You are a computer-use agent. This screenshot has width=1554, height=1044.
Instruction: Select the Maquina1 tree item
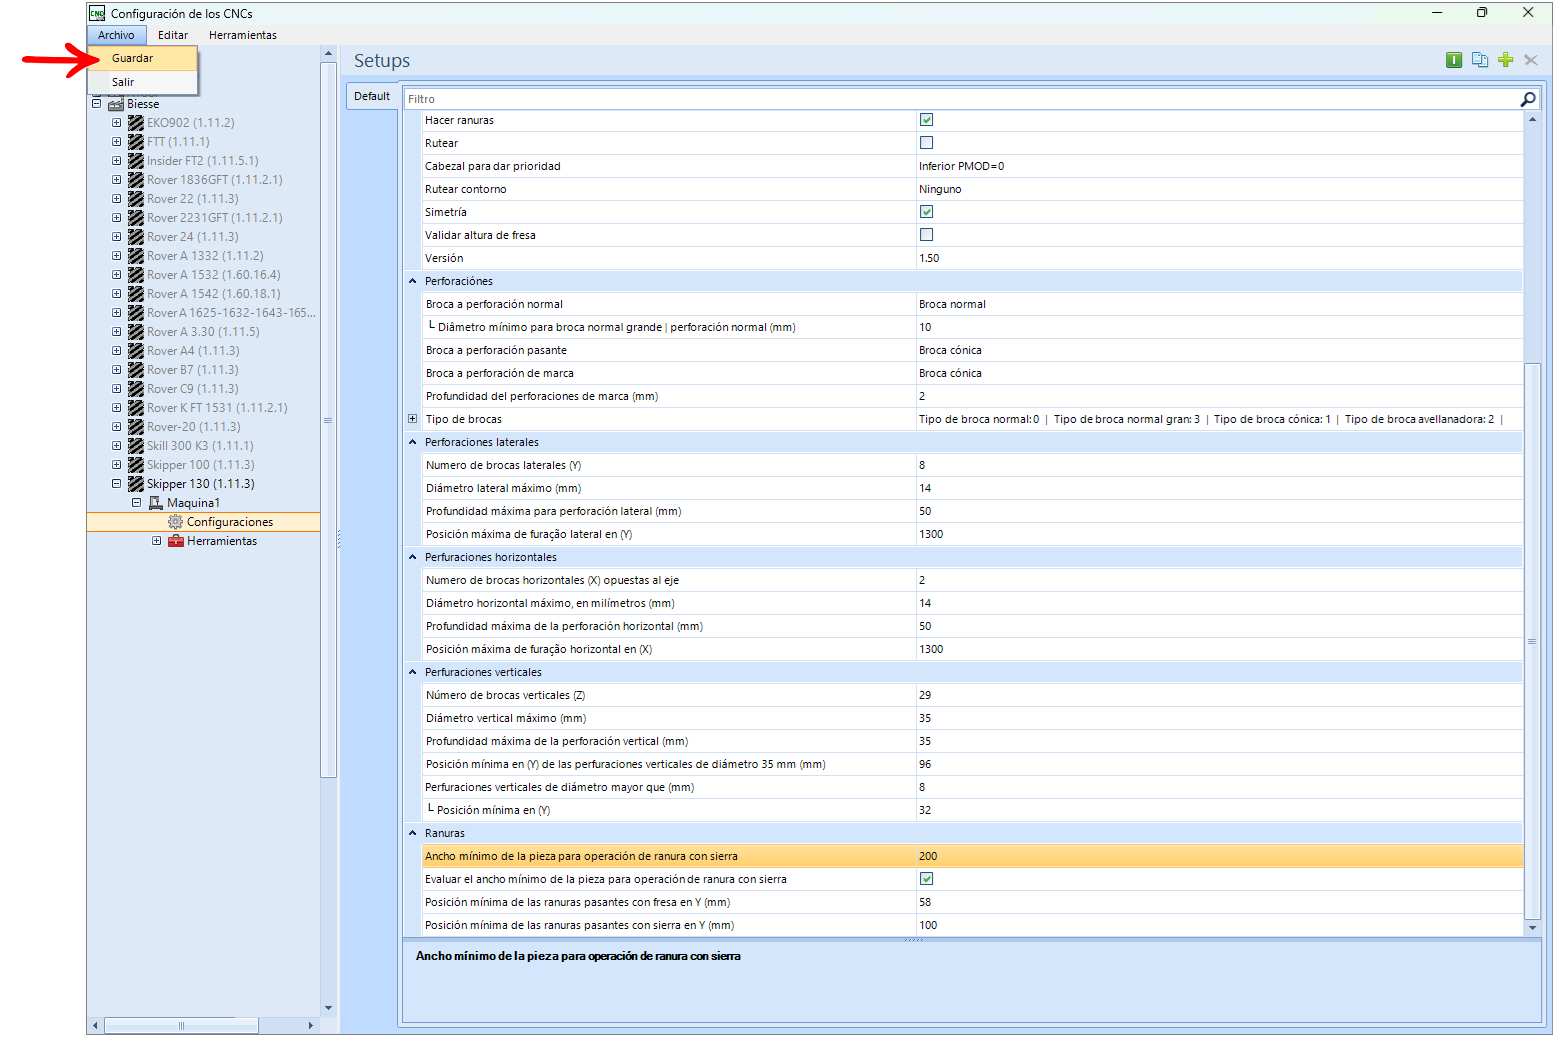pos(193,503)
